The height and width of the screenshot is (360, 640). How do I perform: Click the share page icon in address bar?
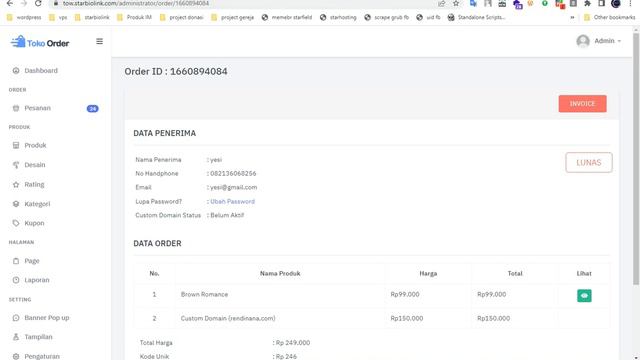tap(442, 3)
